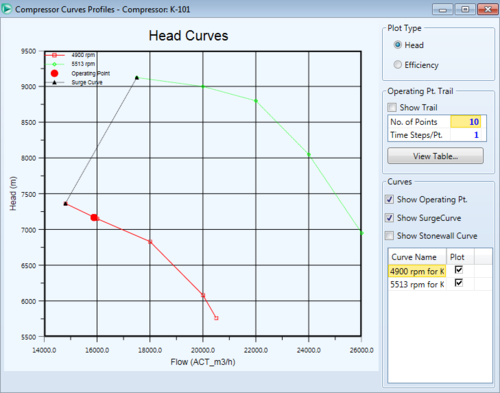Minimize the Compressor Curves Profiles window
This screenshot has width=500, height=393.
442,9
